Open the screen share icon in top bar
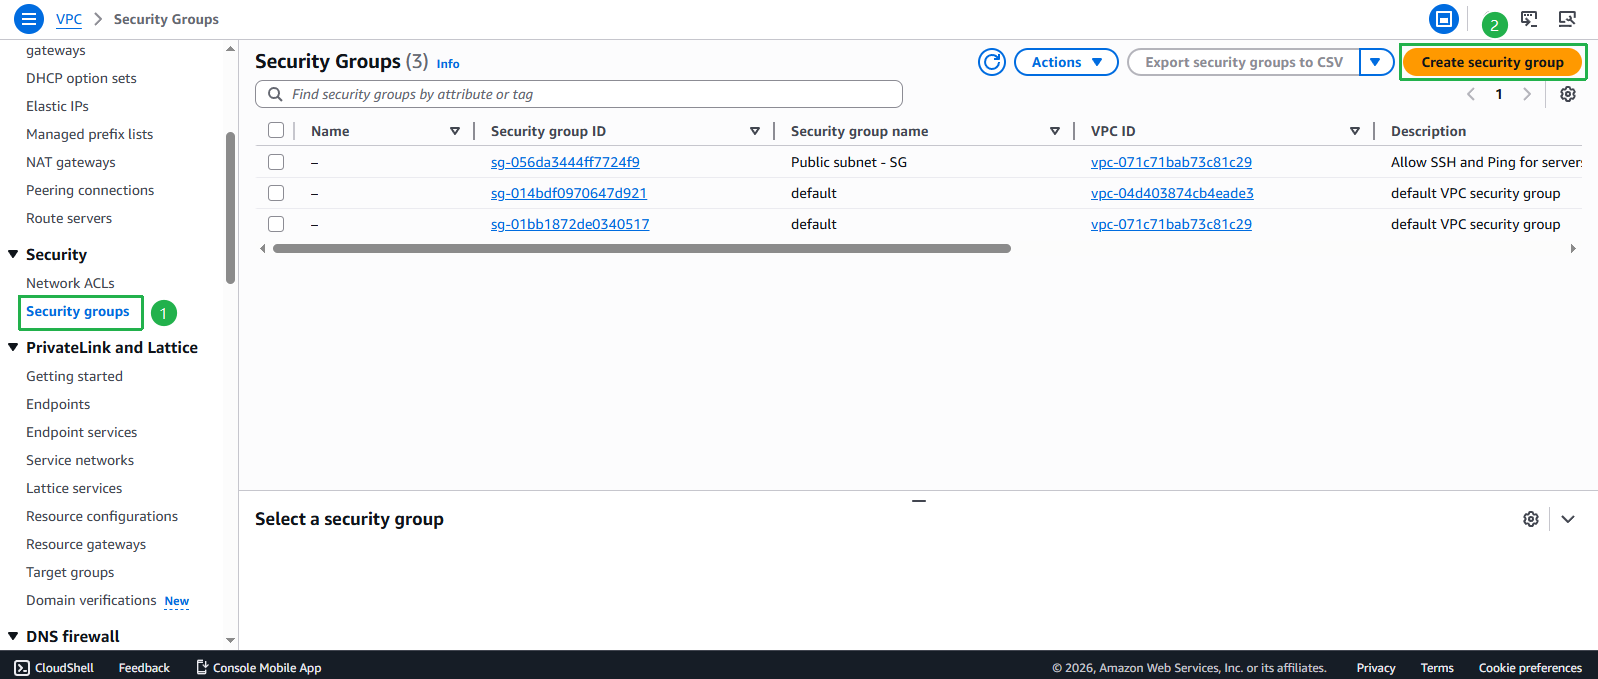Viewport: 1598px width, 679px height. (x=1530, y=19)
